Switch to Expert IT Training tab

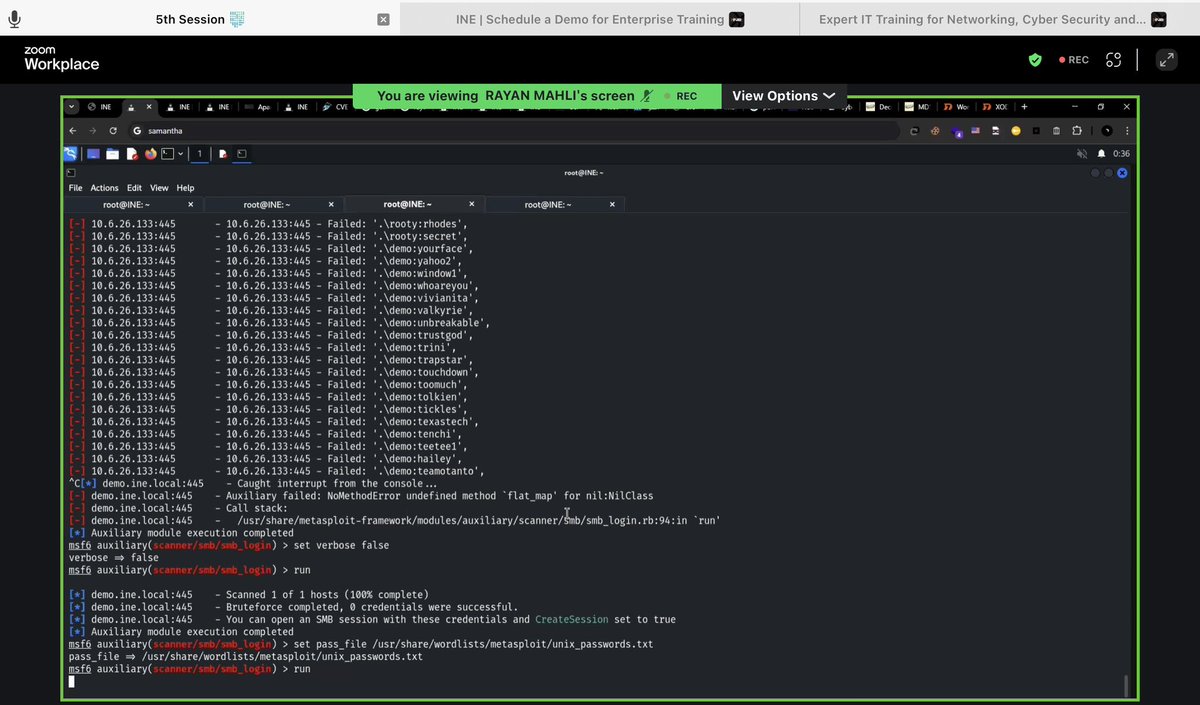coord(1000,19)
